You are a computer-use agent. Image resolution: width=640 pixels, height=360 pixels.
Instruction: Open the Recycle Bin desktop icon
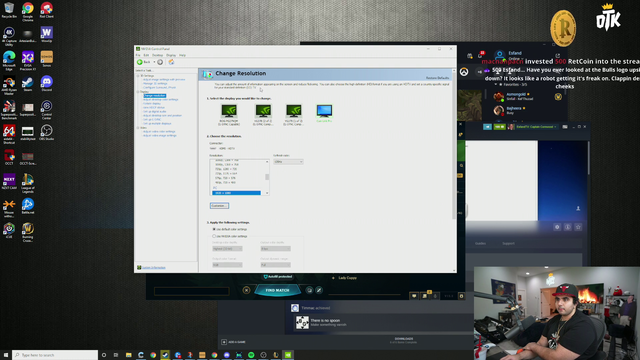coord(9,10)
